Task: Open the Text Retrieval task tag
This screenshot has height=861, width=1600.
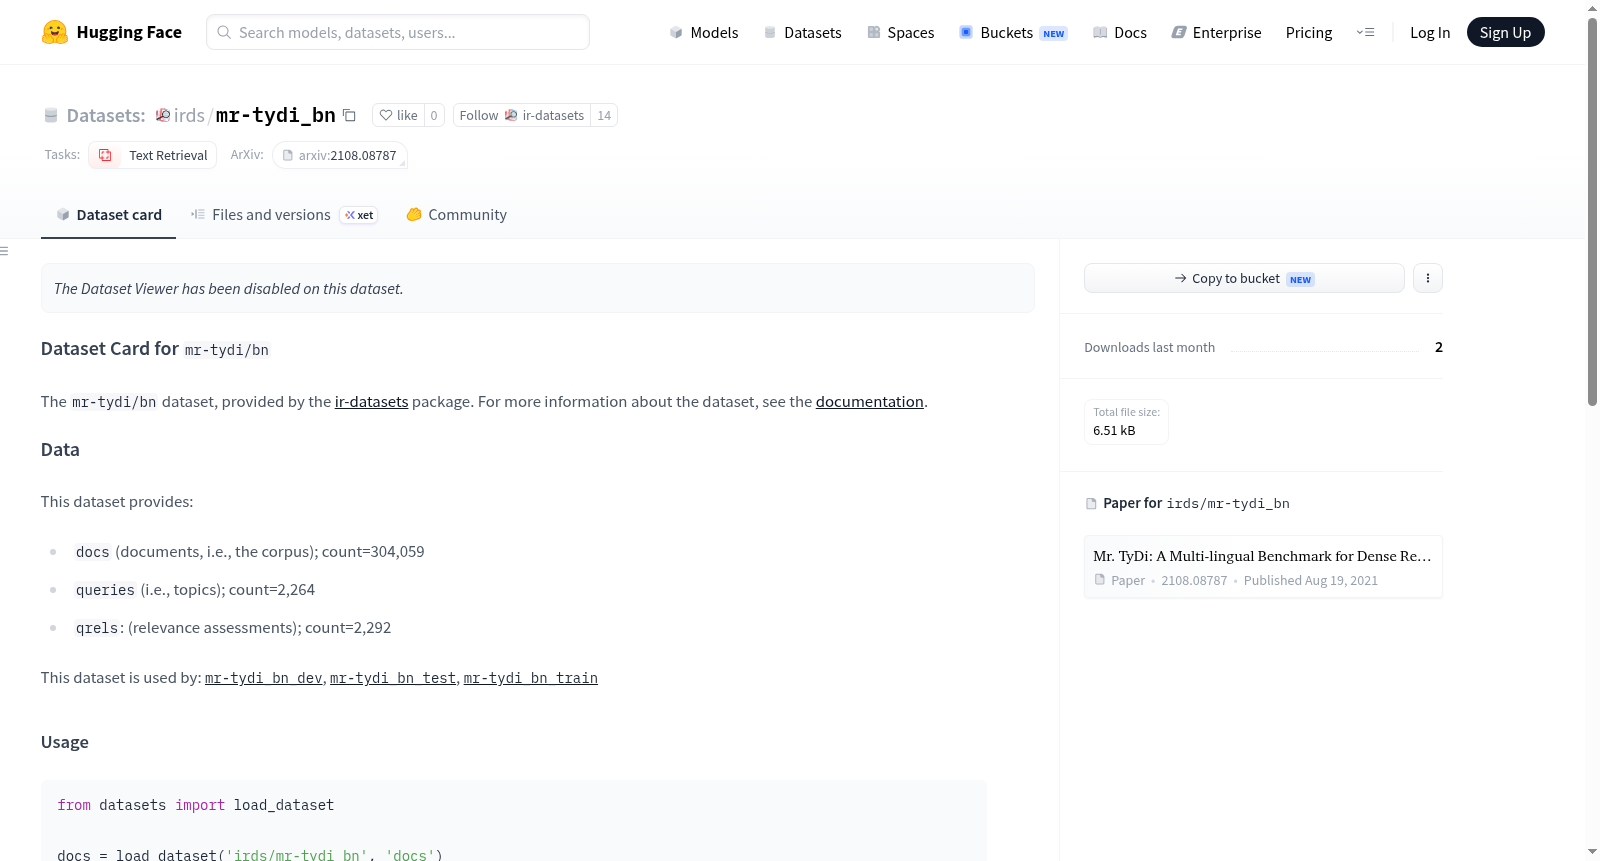Action: tap(153, 155)
